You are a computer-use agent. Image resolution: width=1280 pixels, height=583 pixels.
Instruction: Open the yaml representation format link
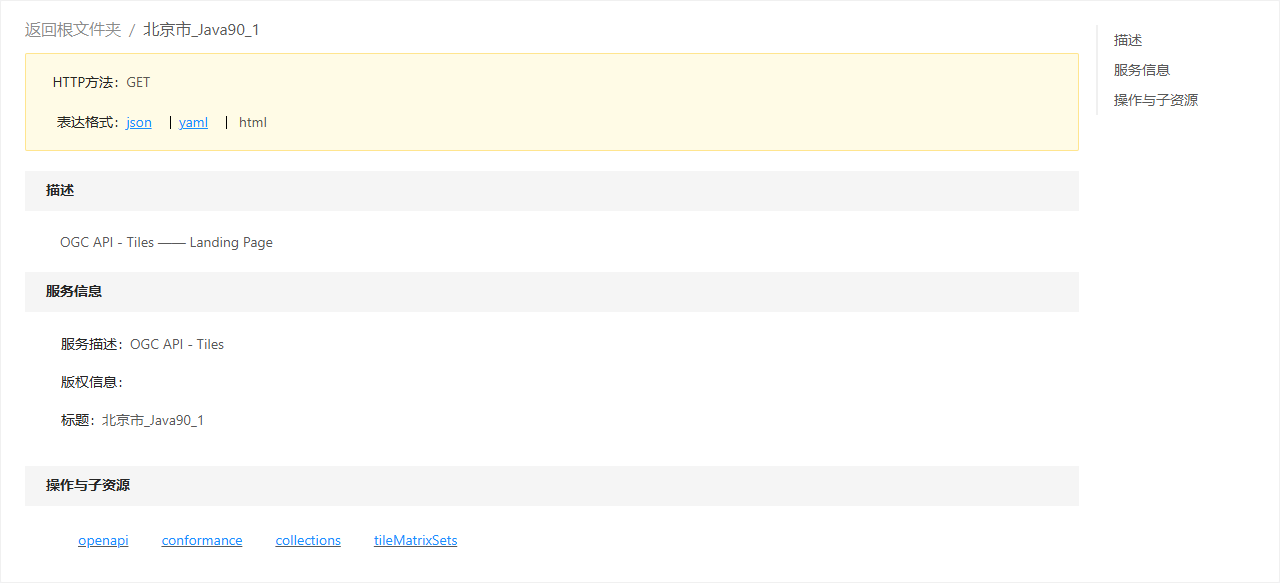tap(194, 123)
